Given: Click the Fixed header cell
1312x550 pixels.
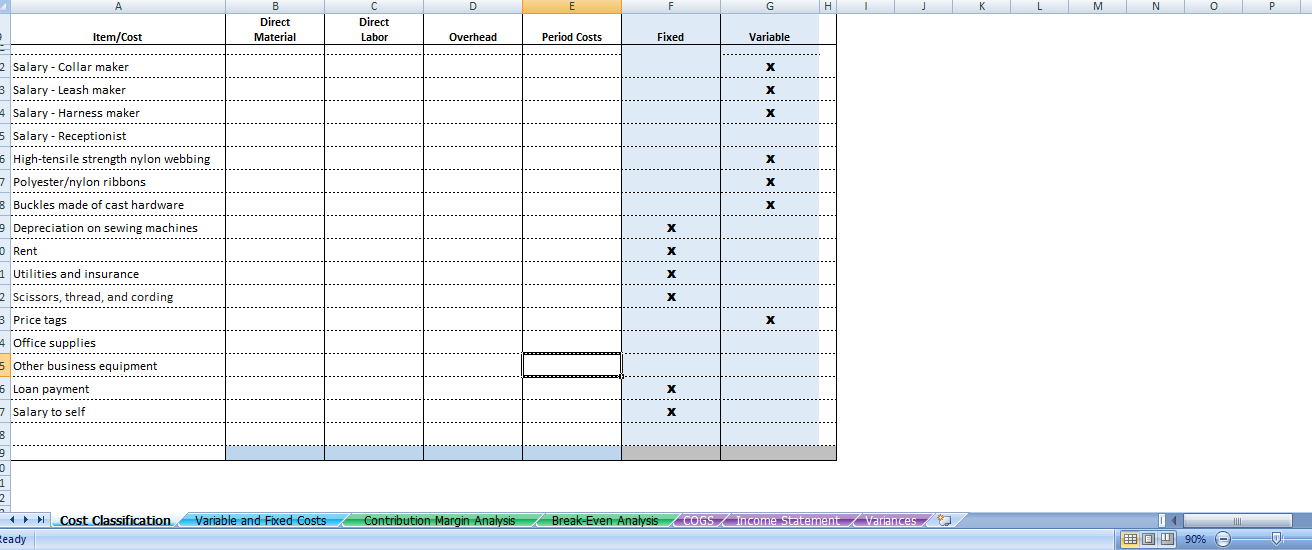Looking at the screenshot, I should click(671, 29).
